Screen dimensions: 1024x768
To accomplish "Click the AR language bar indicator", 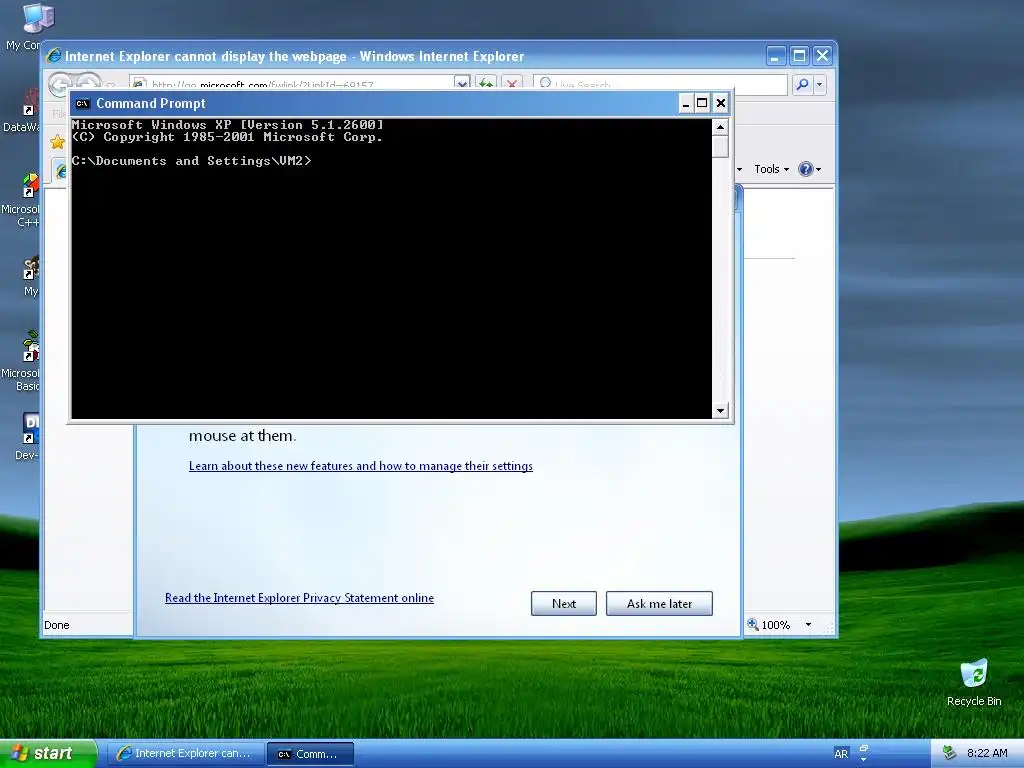I will point(841,754).
